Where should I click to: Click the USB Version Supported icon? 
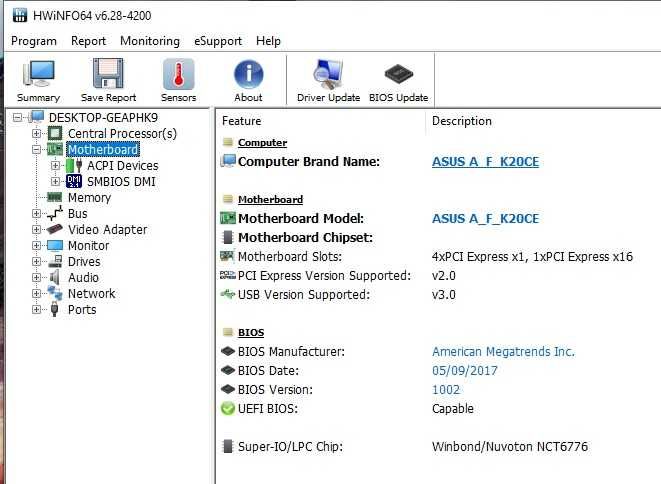coord(228,294)
